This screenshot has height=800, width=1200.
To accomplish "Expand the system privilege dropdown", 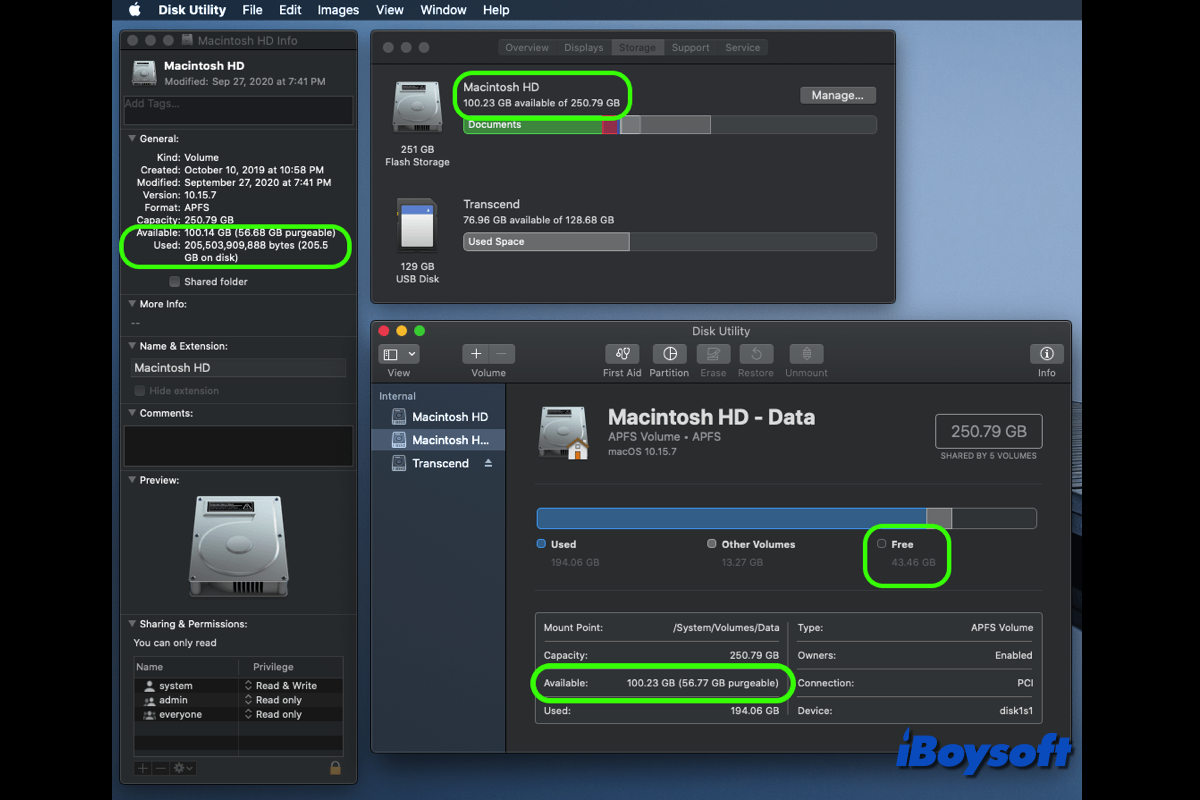I will (x=248, y=686).
